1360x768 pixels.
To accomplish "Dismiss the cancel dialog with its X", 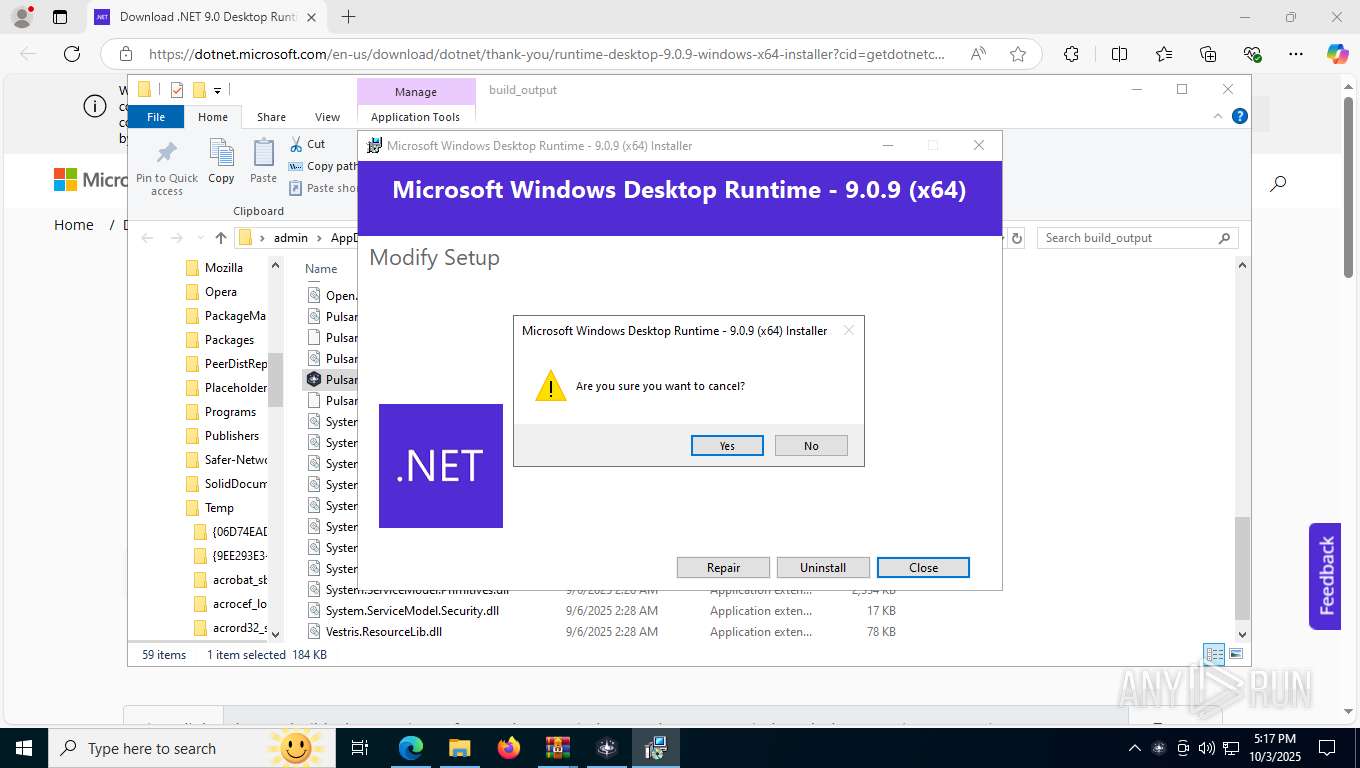I will [x=849, y=330].
